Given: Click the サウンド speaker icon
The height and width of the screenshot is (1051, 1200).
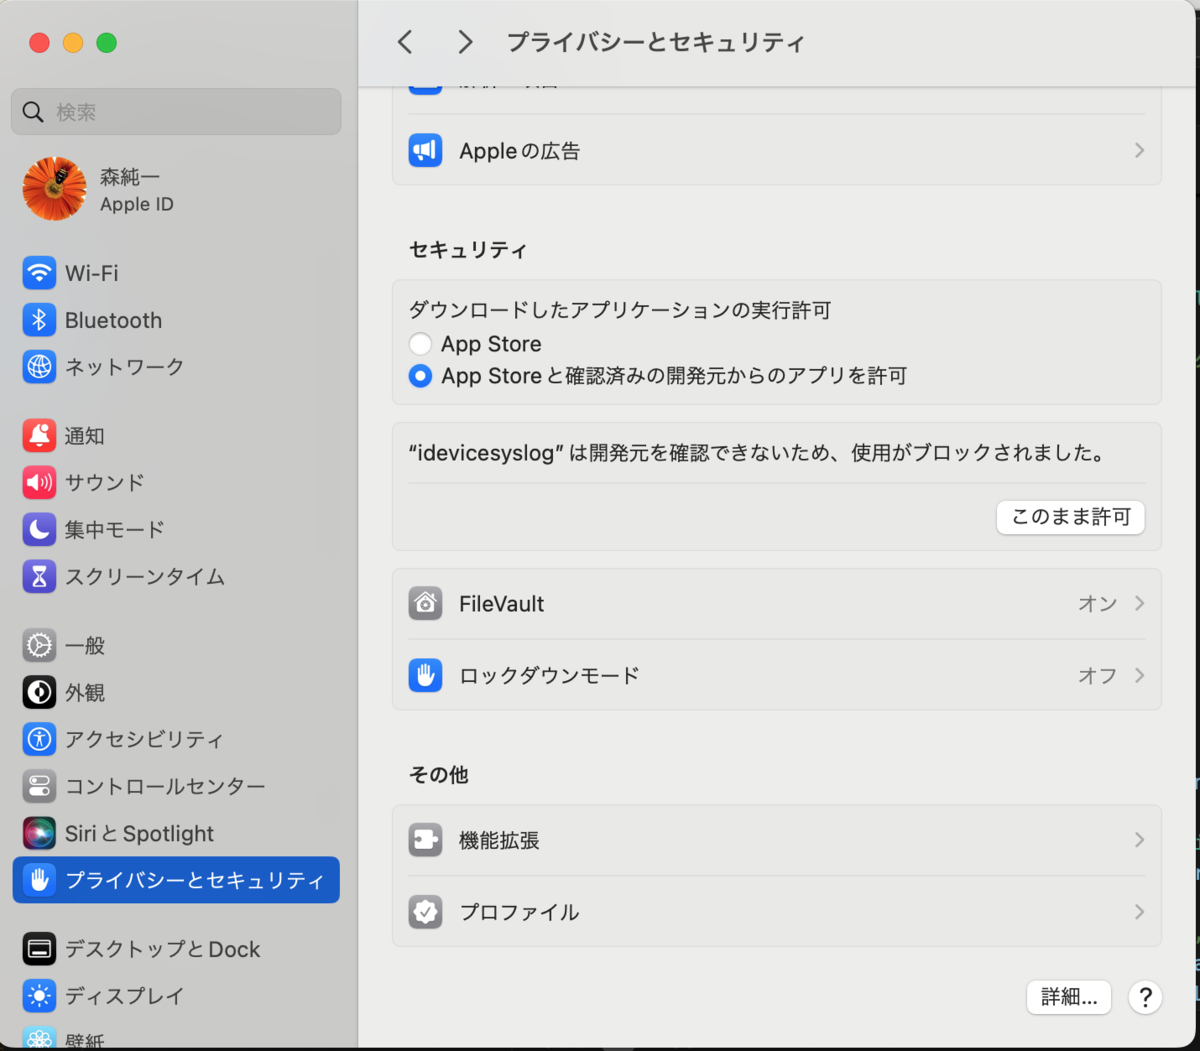Looking at the screenshot, I should 39,483.
